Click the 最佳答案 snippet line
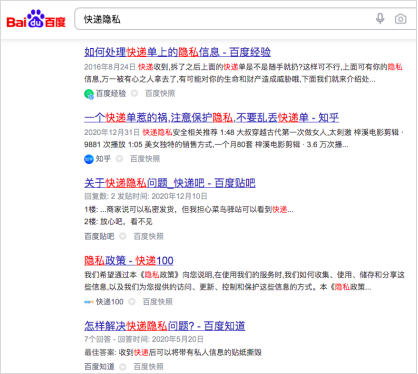Viewport: 418px width, 374px height. (x=173, y=352)
